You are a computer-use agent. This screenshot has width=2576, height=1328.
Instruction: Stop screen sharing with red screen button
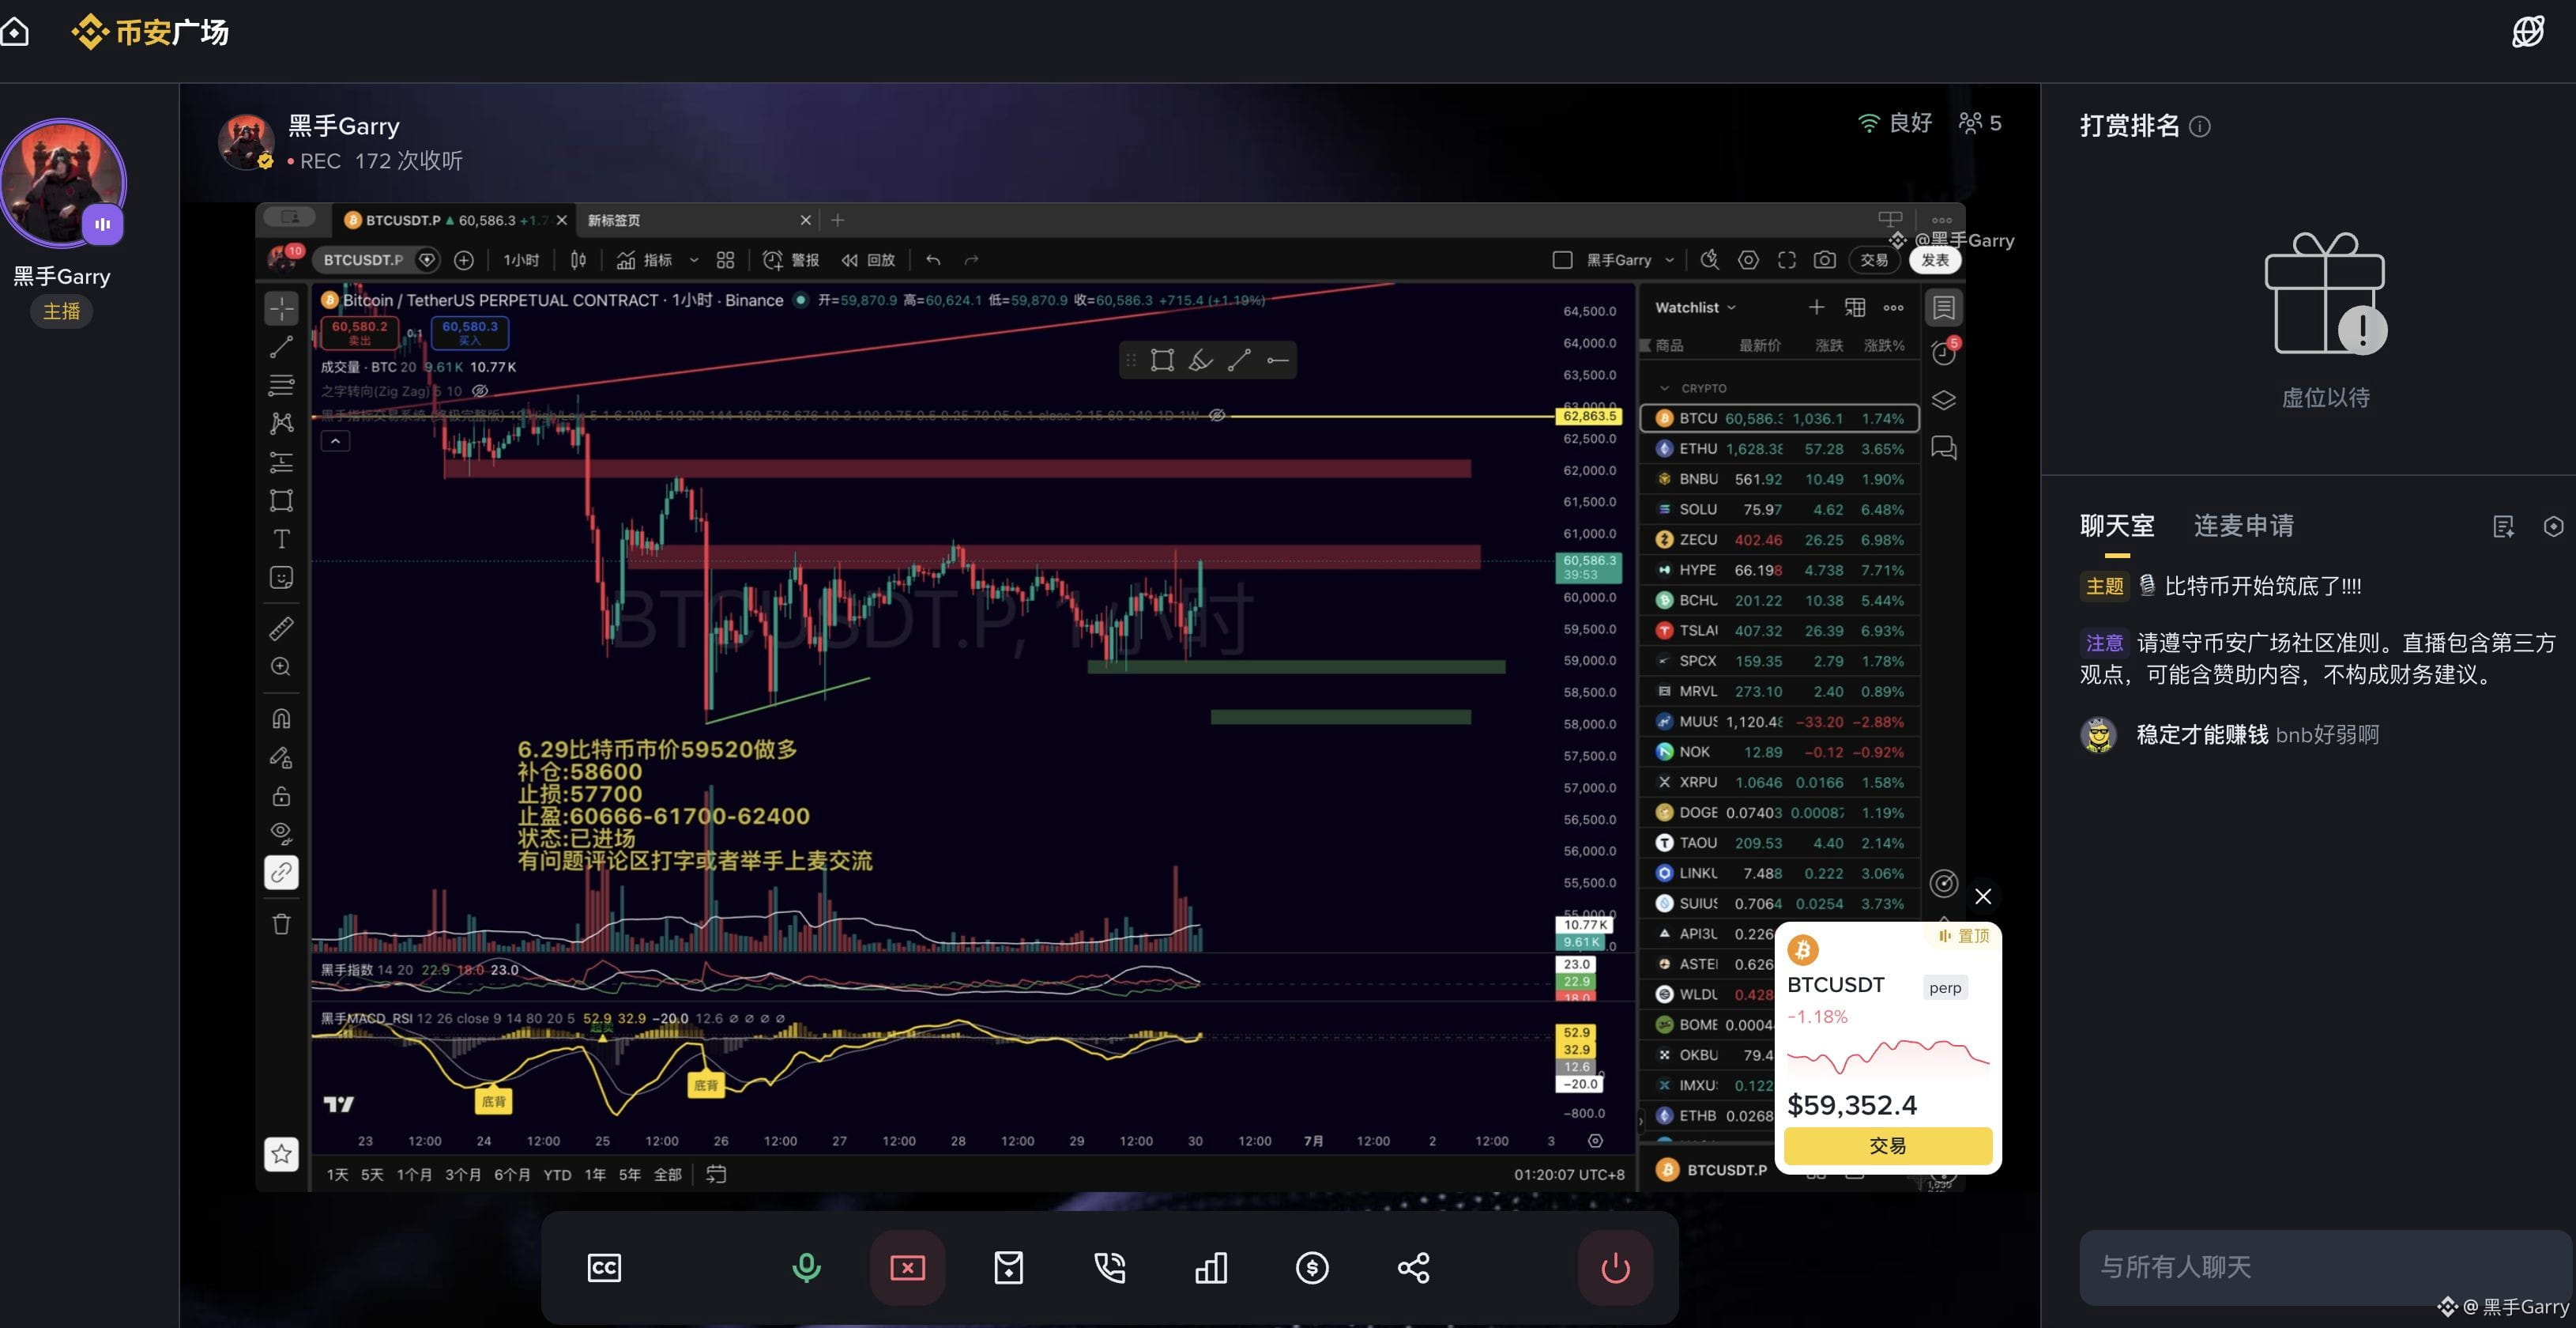pyautogui.click(x=907, y=1268)
